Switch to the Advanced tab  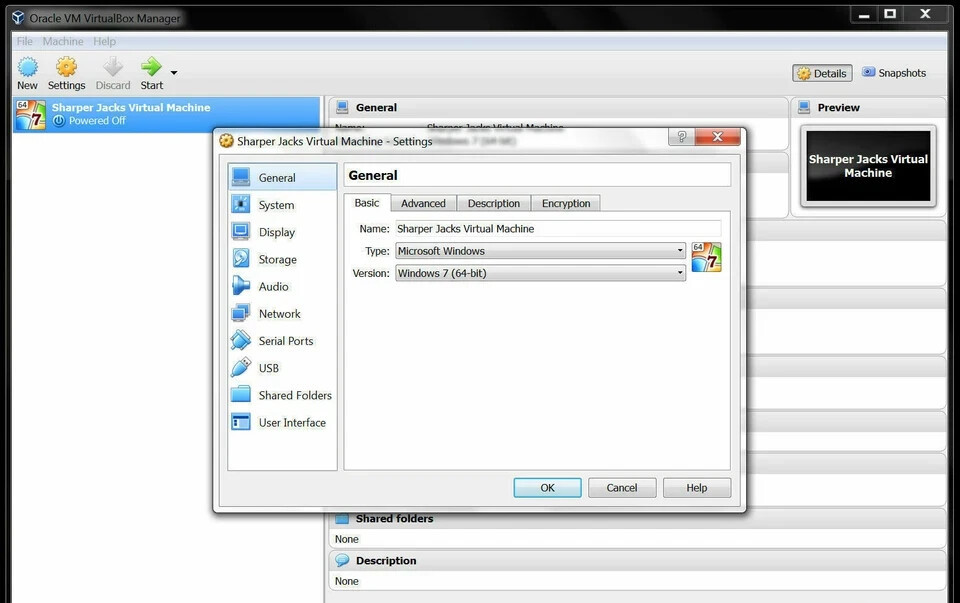[423, 203]
